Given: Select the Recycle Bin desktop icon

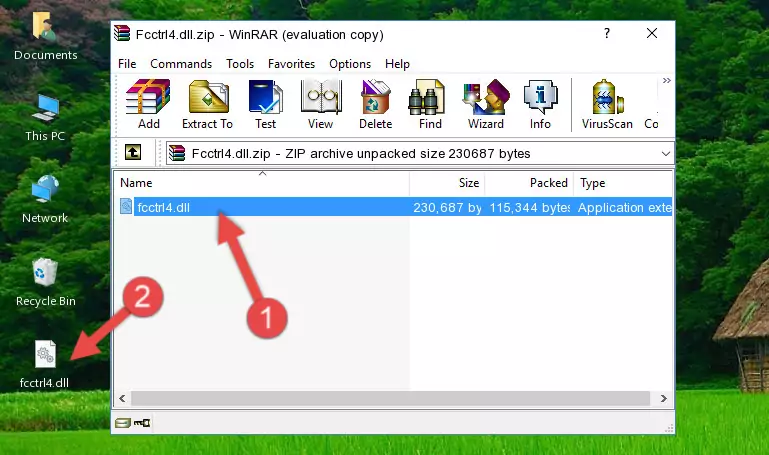Looking at the screenshot, I should point(46,283).
